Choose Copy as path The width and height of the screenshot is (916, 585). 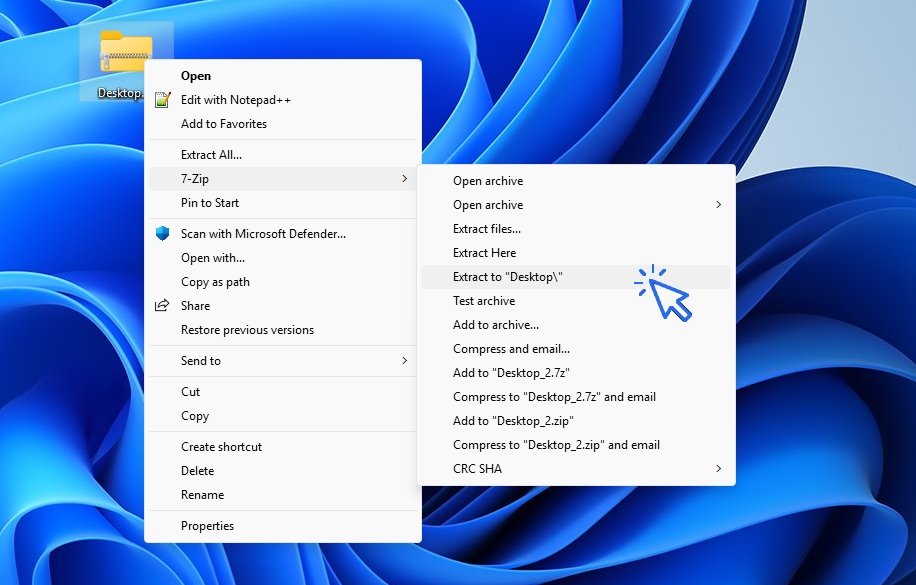(x=215, y=282)
